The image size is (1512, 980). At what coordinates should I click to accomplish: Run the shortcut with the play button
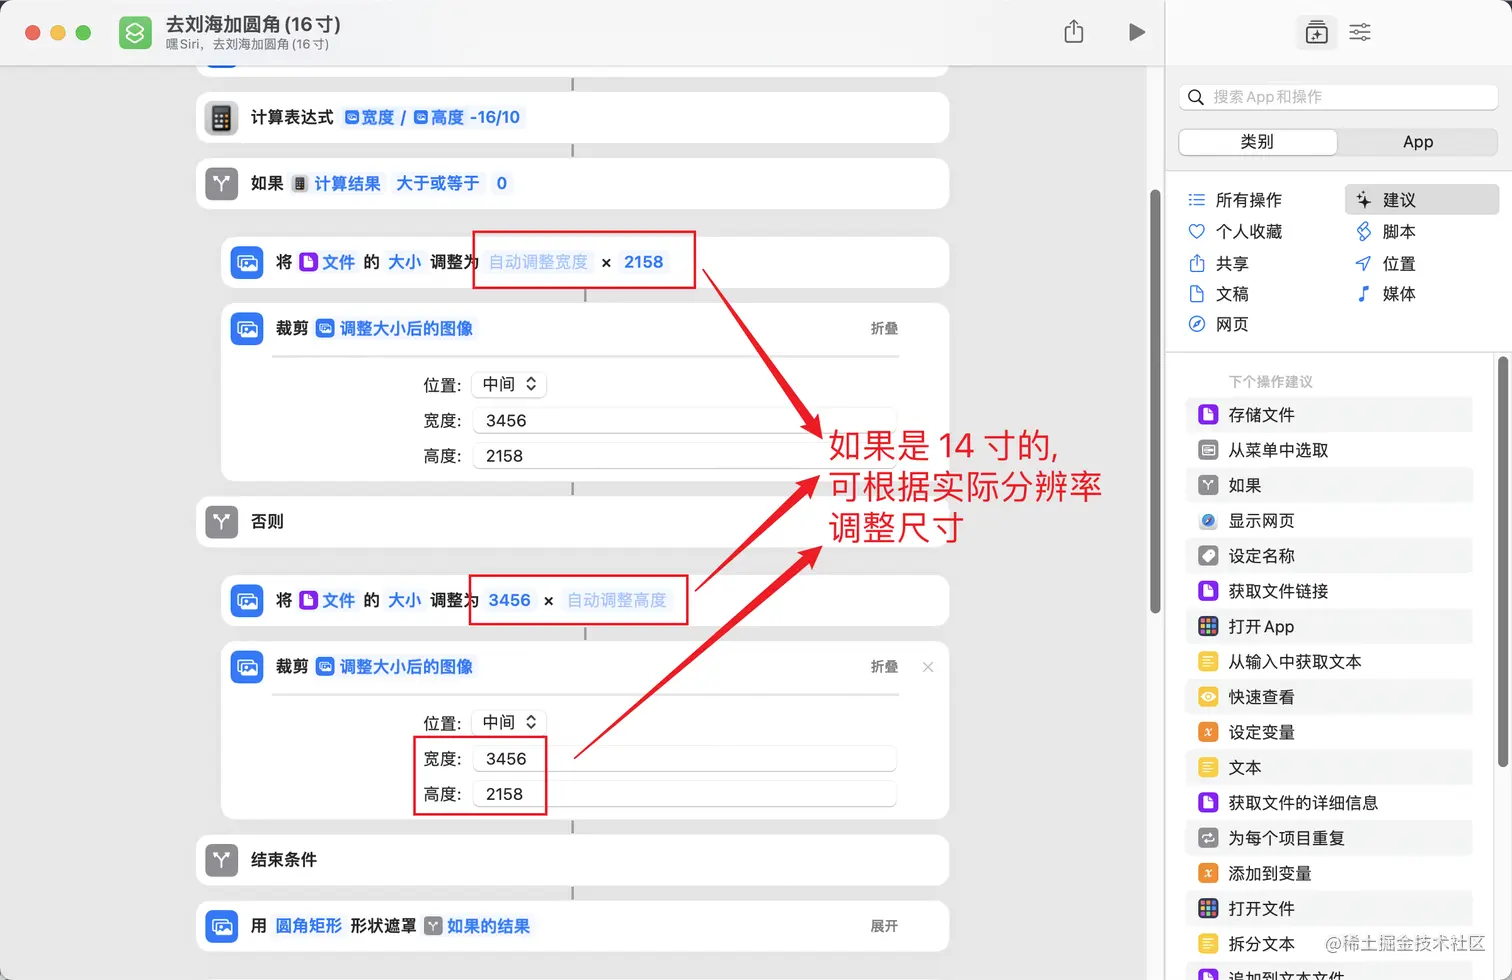click(x=1136, y=32)
